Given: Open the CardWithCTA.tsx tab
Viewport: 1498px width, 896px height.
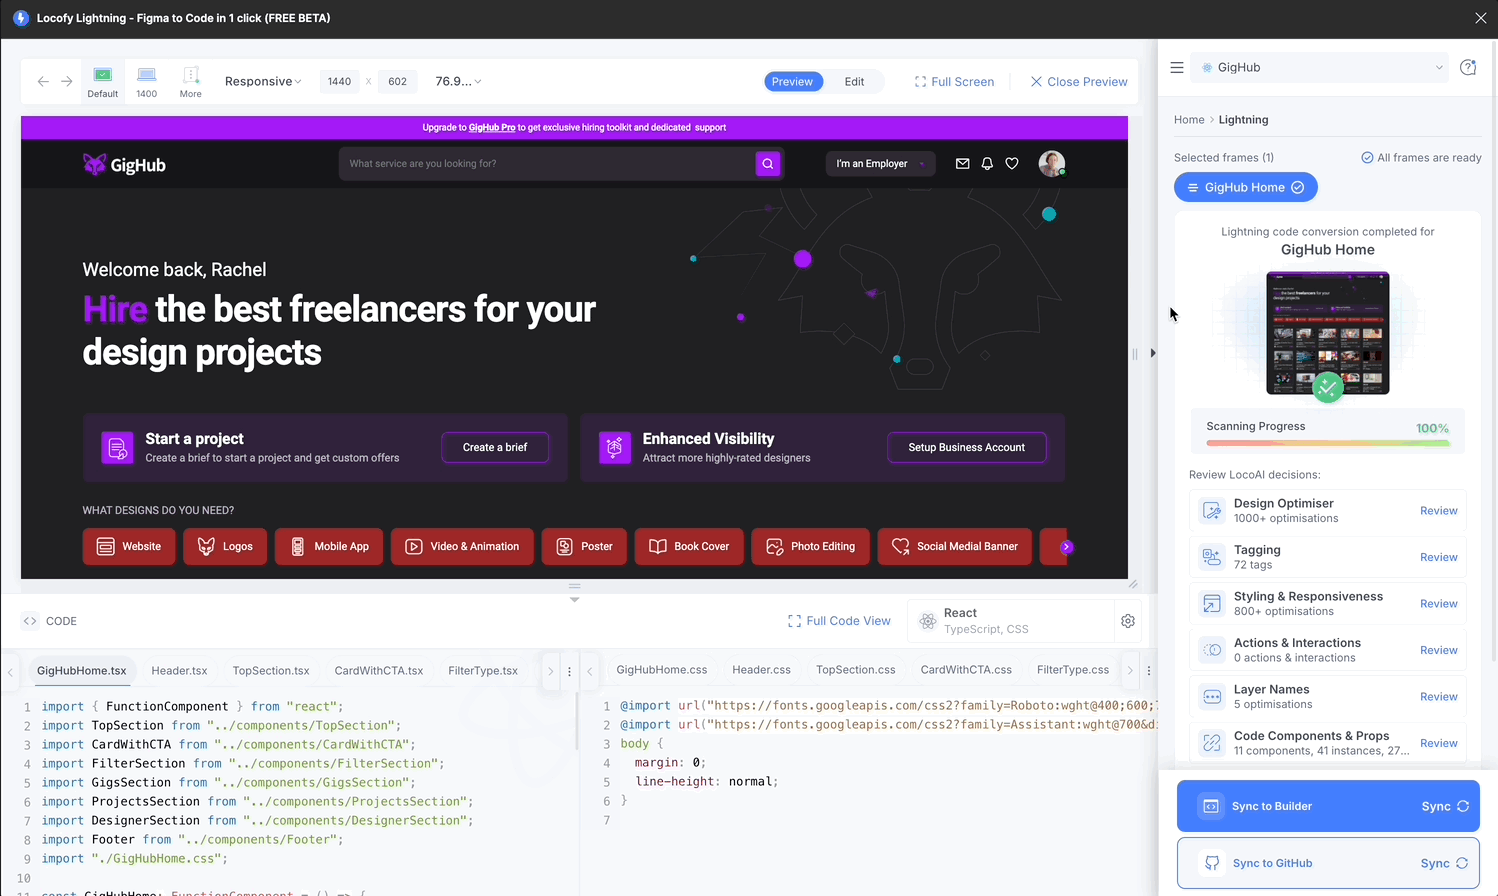Looking at the screenshot, I should (x=379, y=671).
